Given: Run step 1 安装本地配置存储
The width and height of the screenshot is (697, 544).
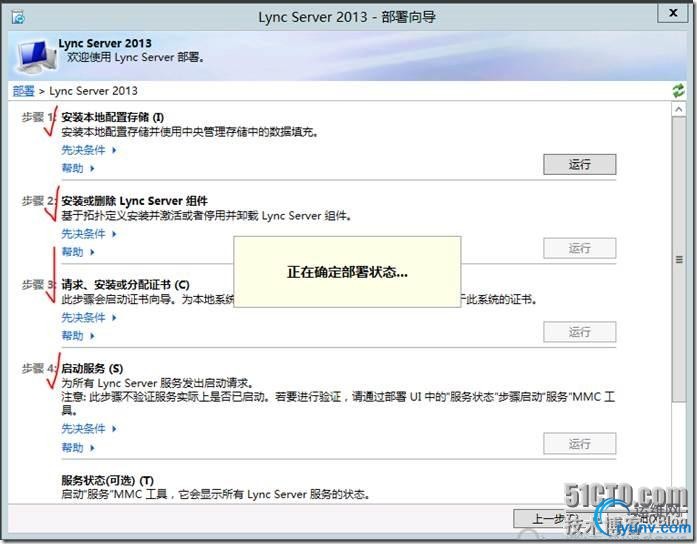Looking at the screenshot, I should pyautogui.click(x=580, y=164).
